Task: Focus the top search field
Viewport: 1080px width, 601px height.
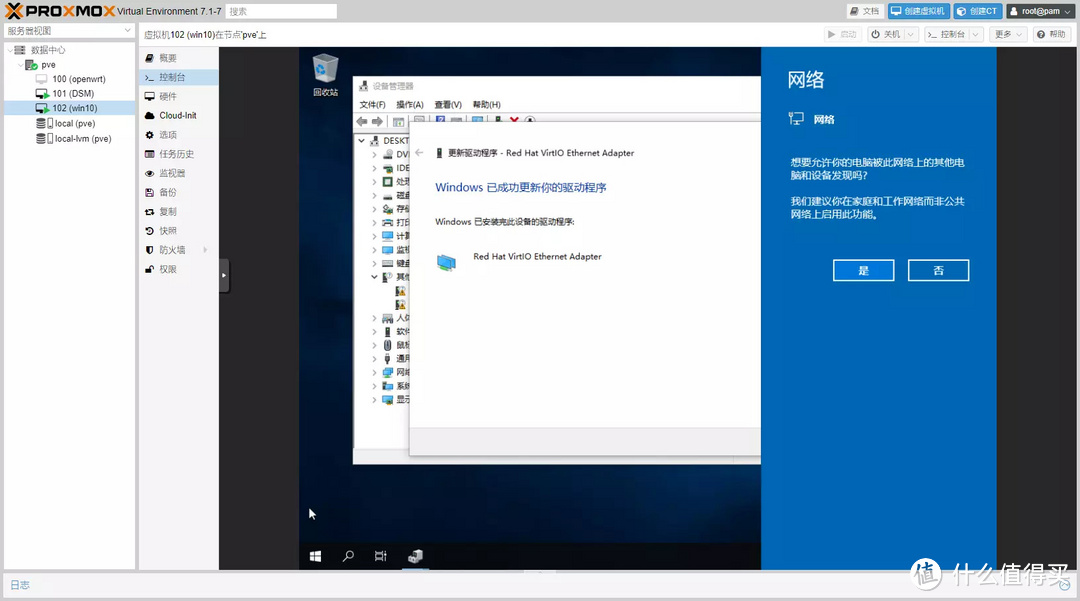Action: tap(281, 12)
